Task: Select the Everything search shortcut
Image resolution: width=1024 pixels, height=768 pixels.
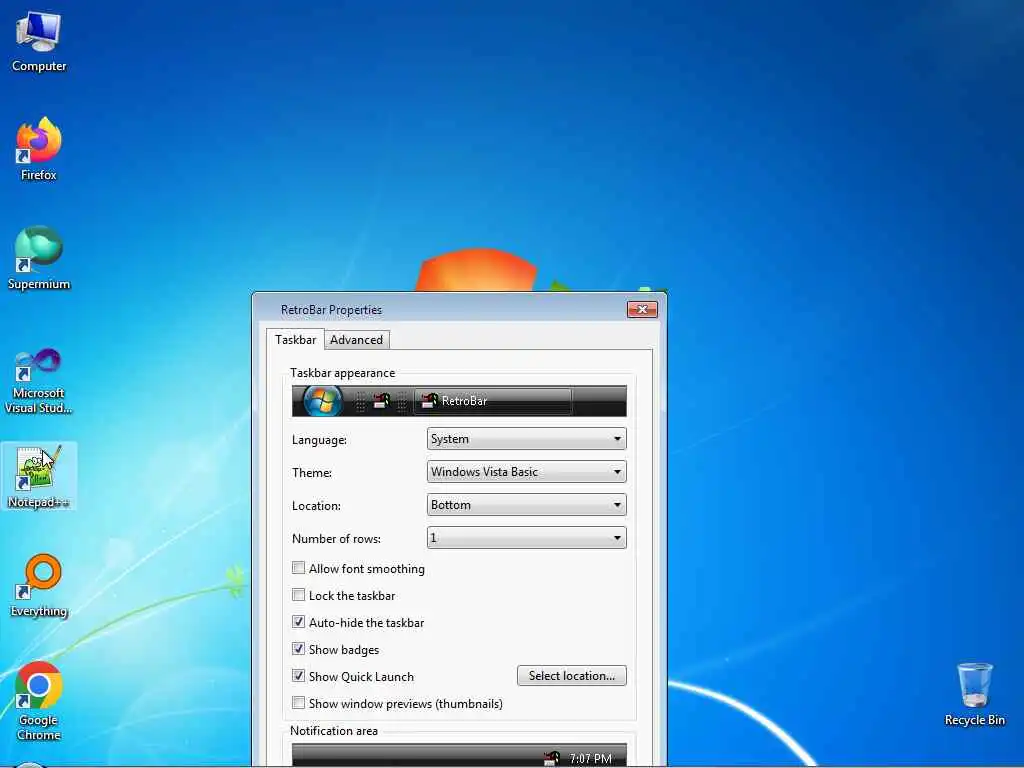Action: pyautogui.click(x=39, y=586)
